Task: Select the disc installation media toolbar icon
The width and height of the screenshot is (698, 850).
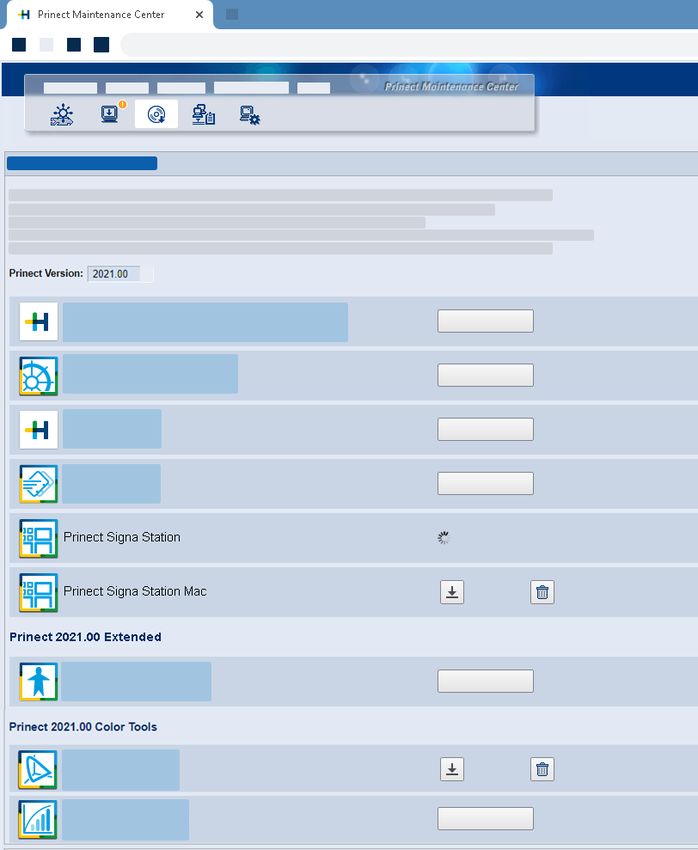Action: 157,114
